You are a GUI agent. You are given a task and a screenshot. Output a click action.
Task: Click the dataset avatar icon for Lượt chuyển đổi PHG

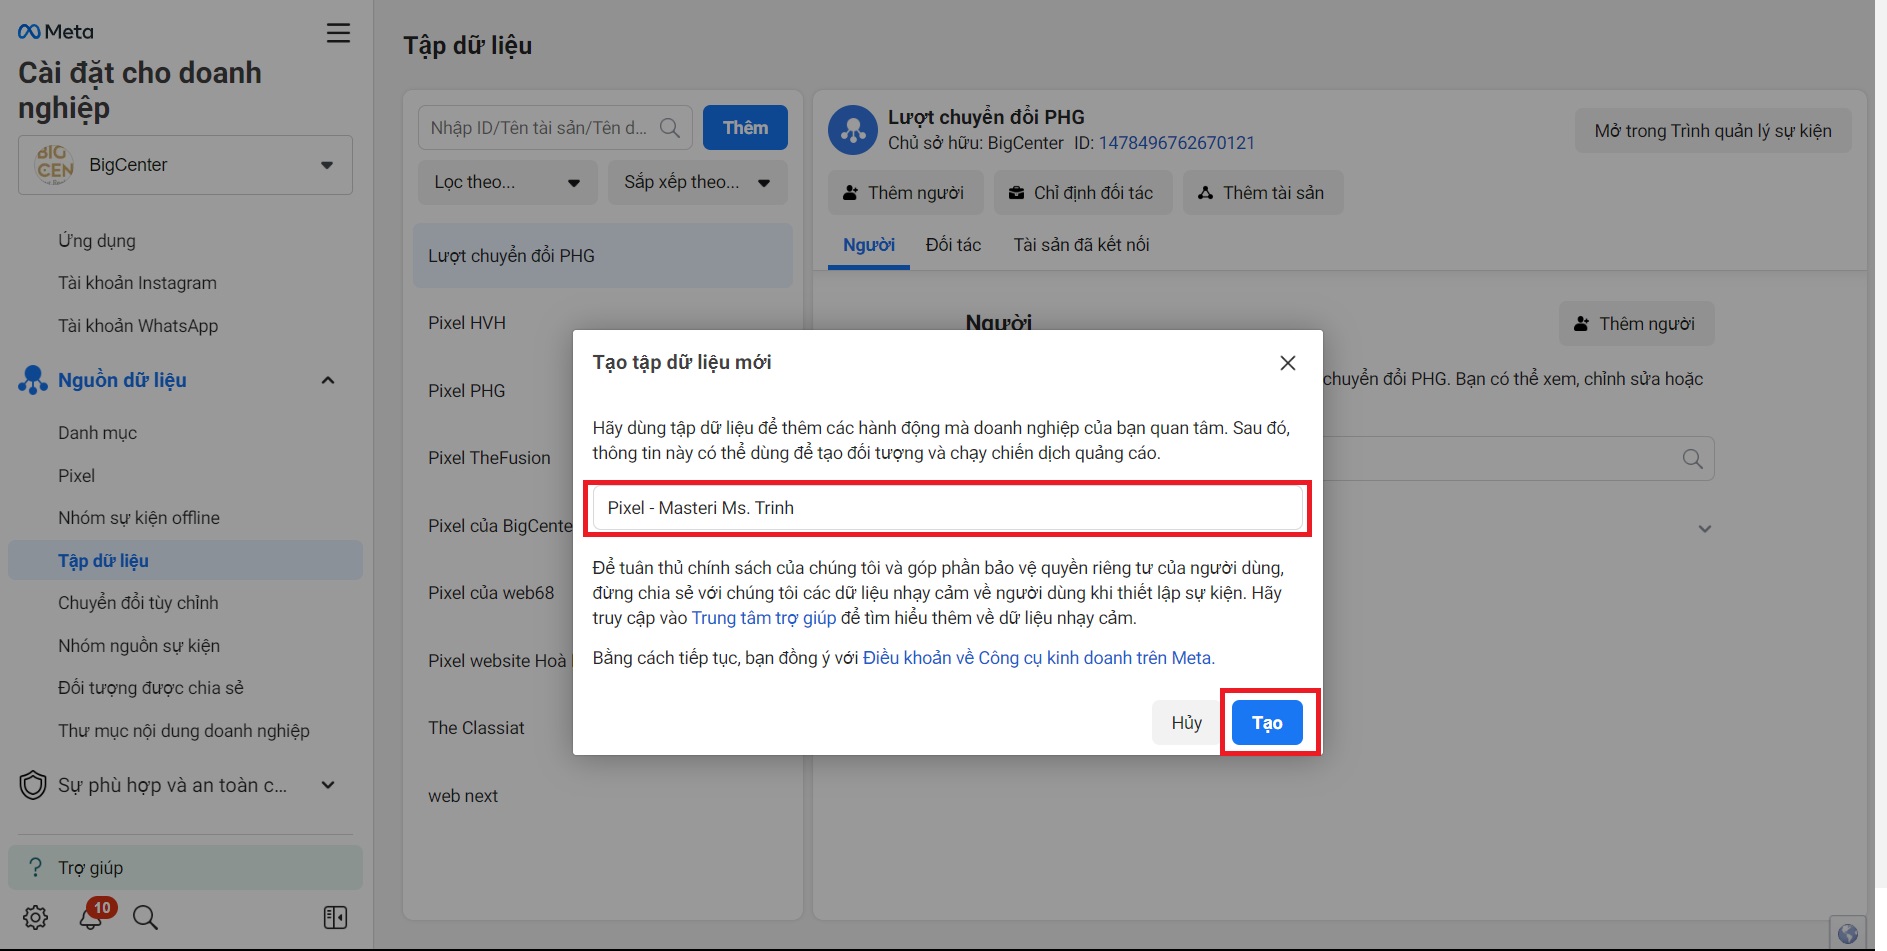pos(853,130)
